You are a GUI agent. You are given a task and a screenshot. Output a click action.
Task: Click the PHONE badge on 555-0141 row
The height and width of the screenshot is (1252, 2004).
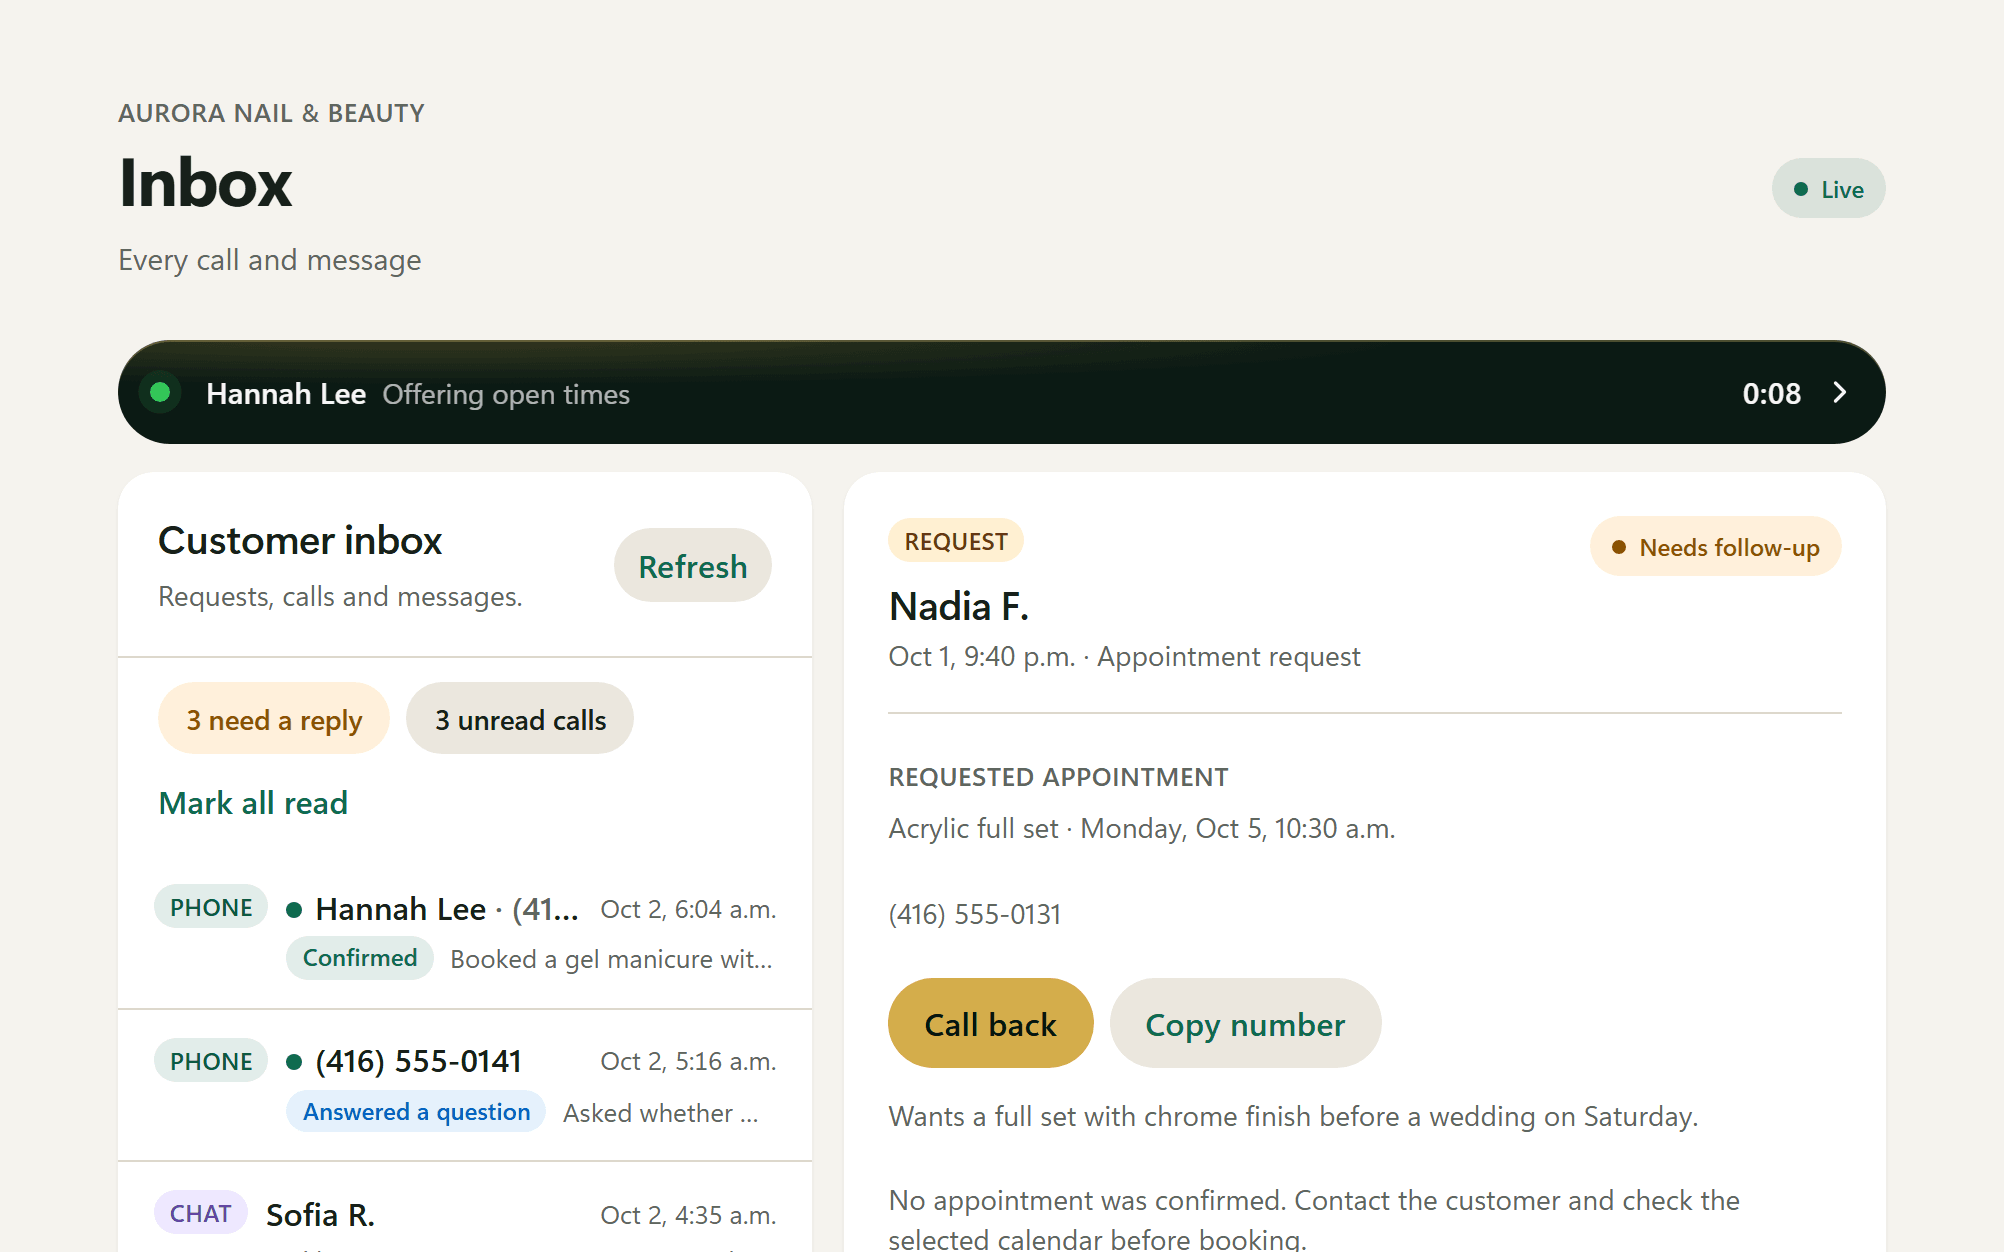coord(211,1061)
